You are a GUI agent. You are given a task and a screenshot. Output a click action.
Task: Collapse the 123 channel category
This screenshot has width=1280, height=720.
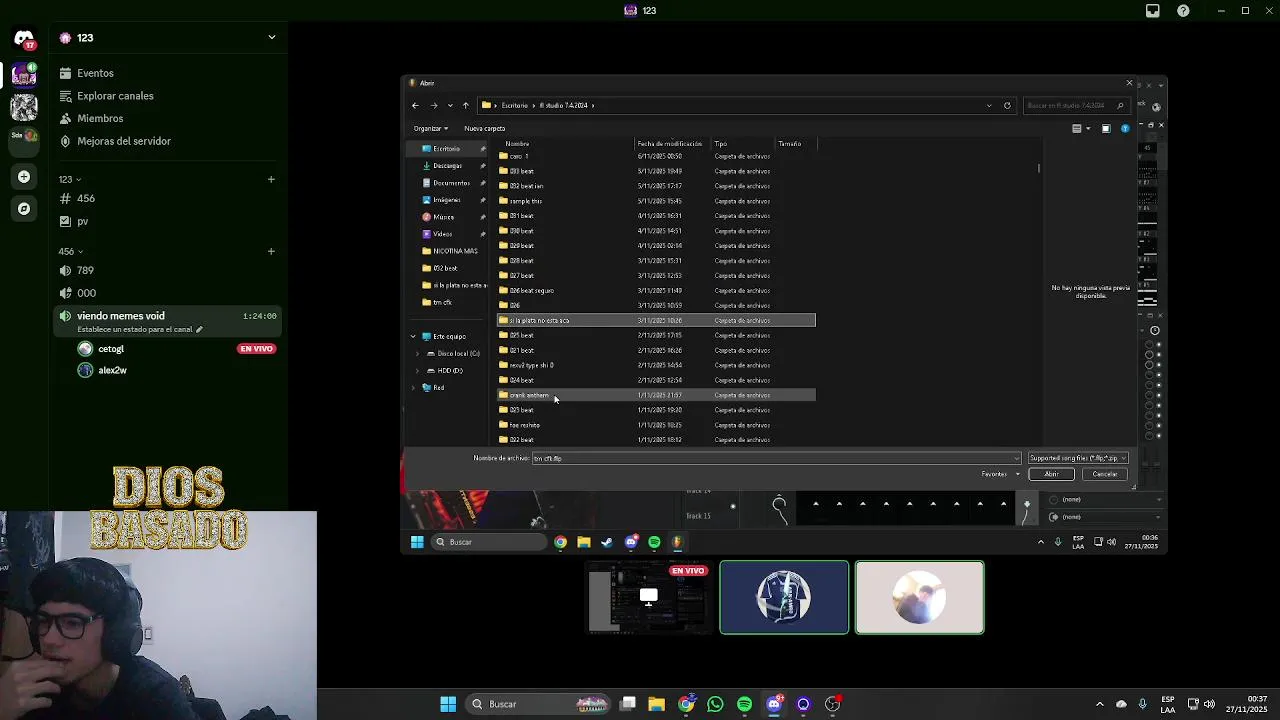click(x=70, y=180)
